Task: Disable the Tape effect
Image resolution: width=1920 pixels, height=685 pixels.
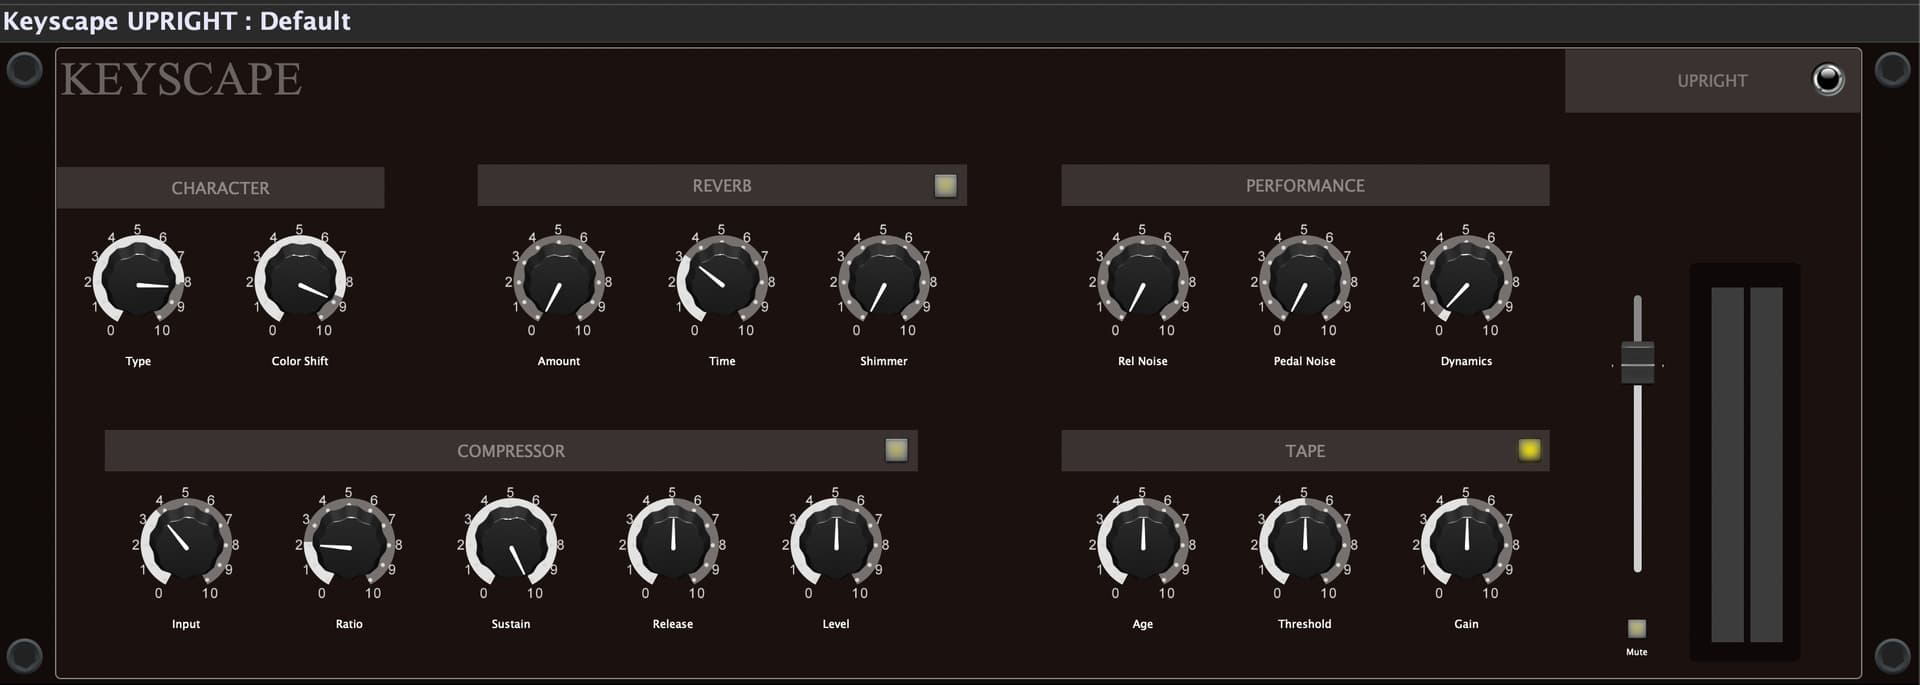Action: pos(1529,450)
